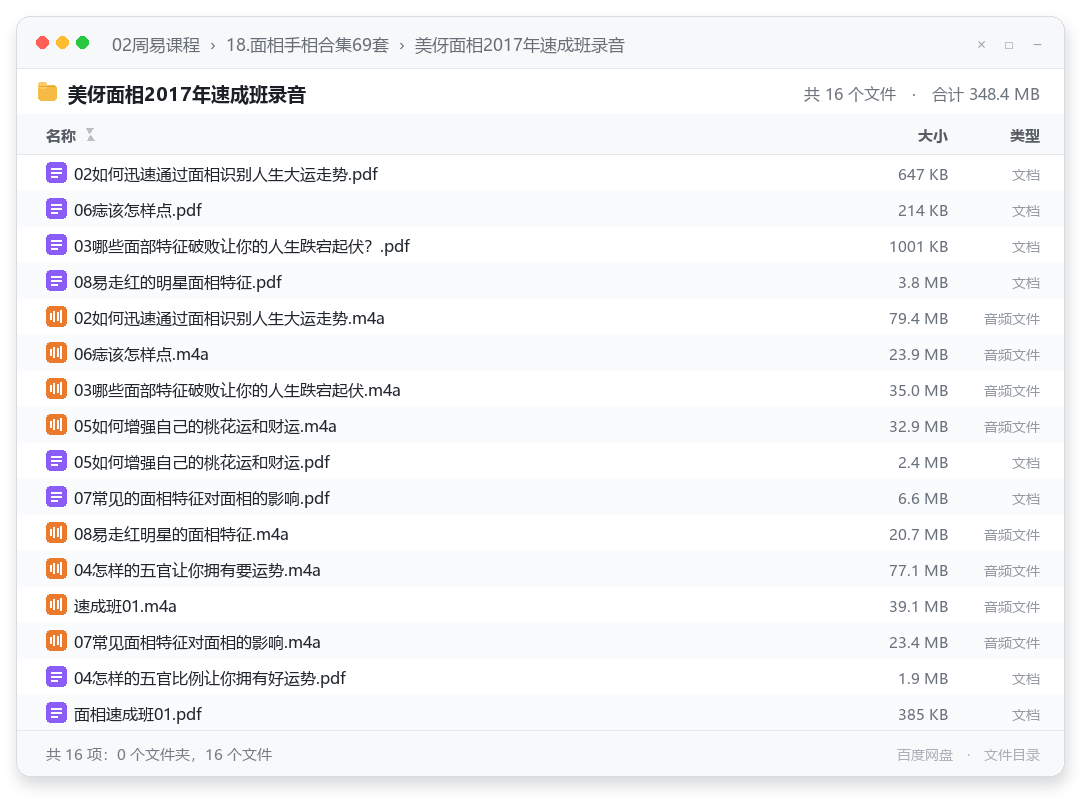Click the 共 16 项 status summary text
This screenshot has width=1080, height=800.
[x=158, y=755]
